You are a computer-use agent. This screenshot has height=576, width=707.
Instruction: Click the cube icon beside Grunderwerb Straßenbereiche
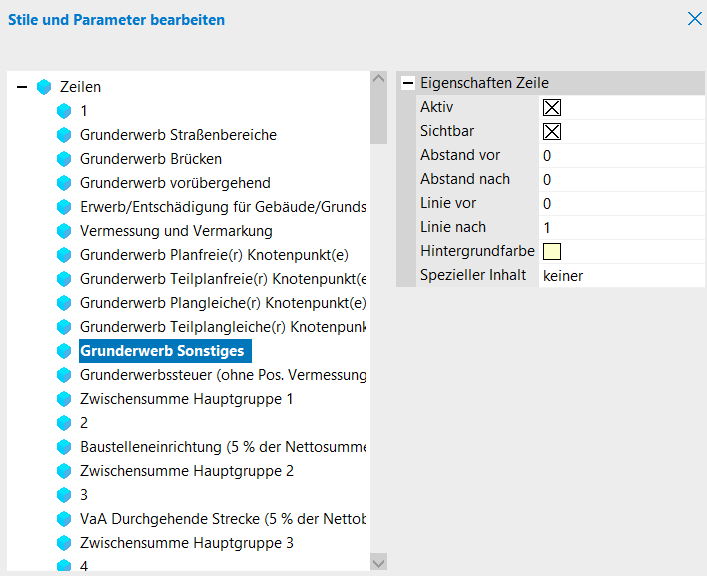pos(65,135)
